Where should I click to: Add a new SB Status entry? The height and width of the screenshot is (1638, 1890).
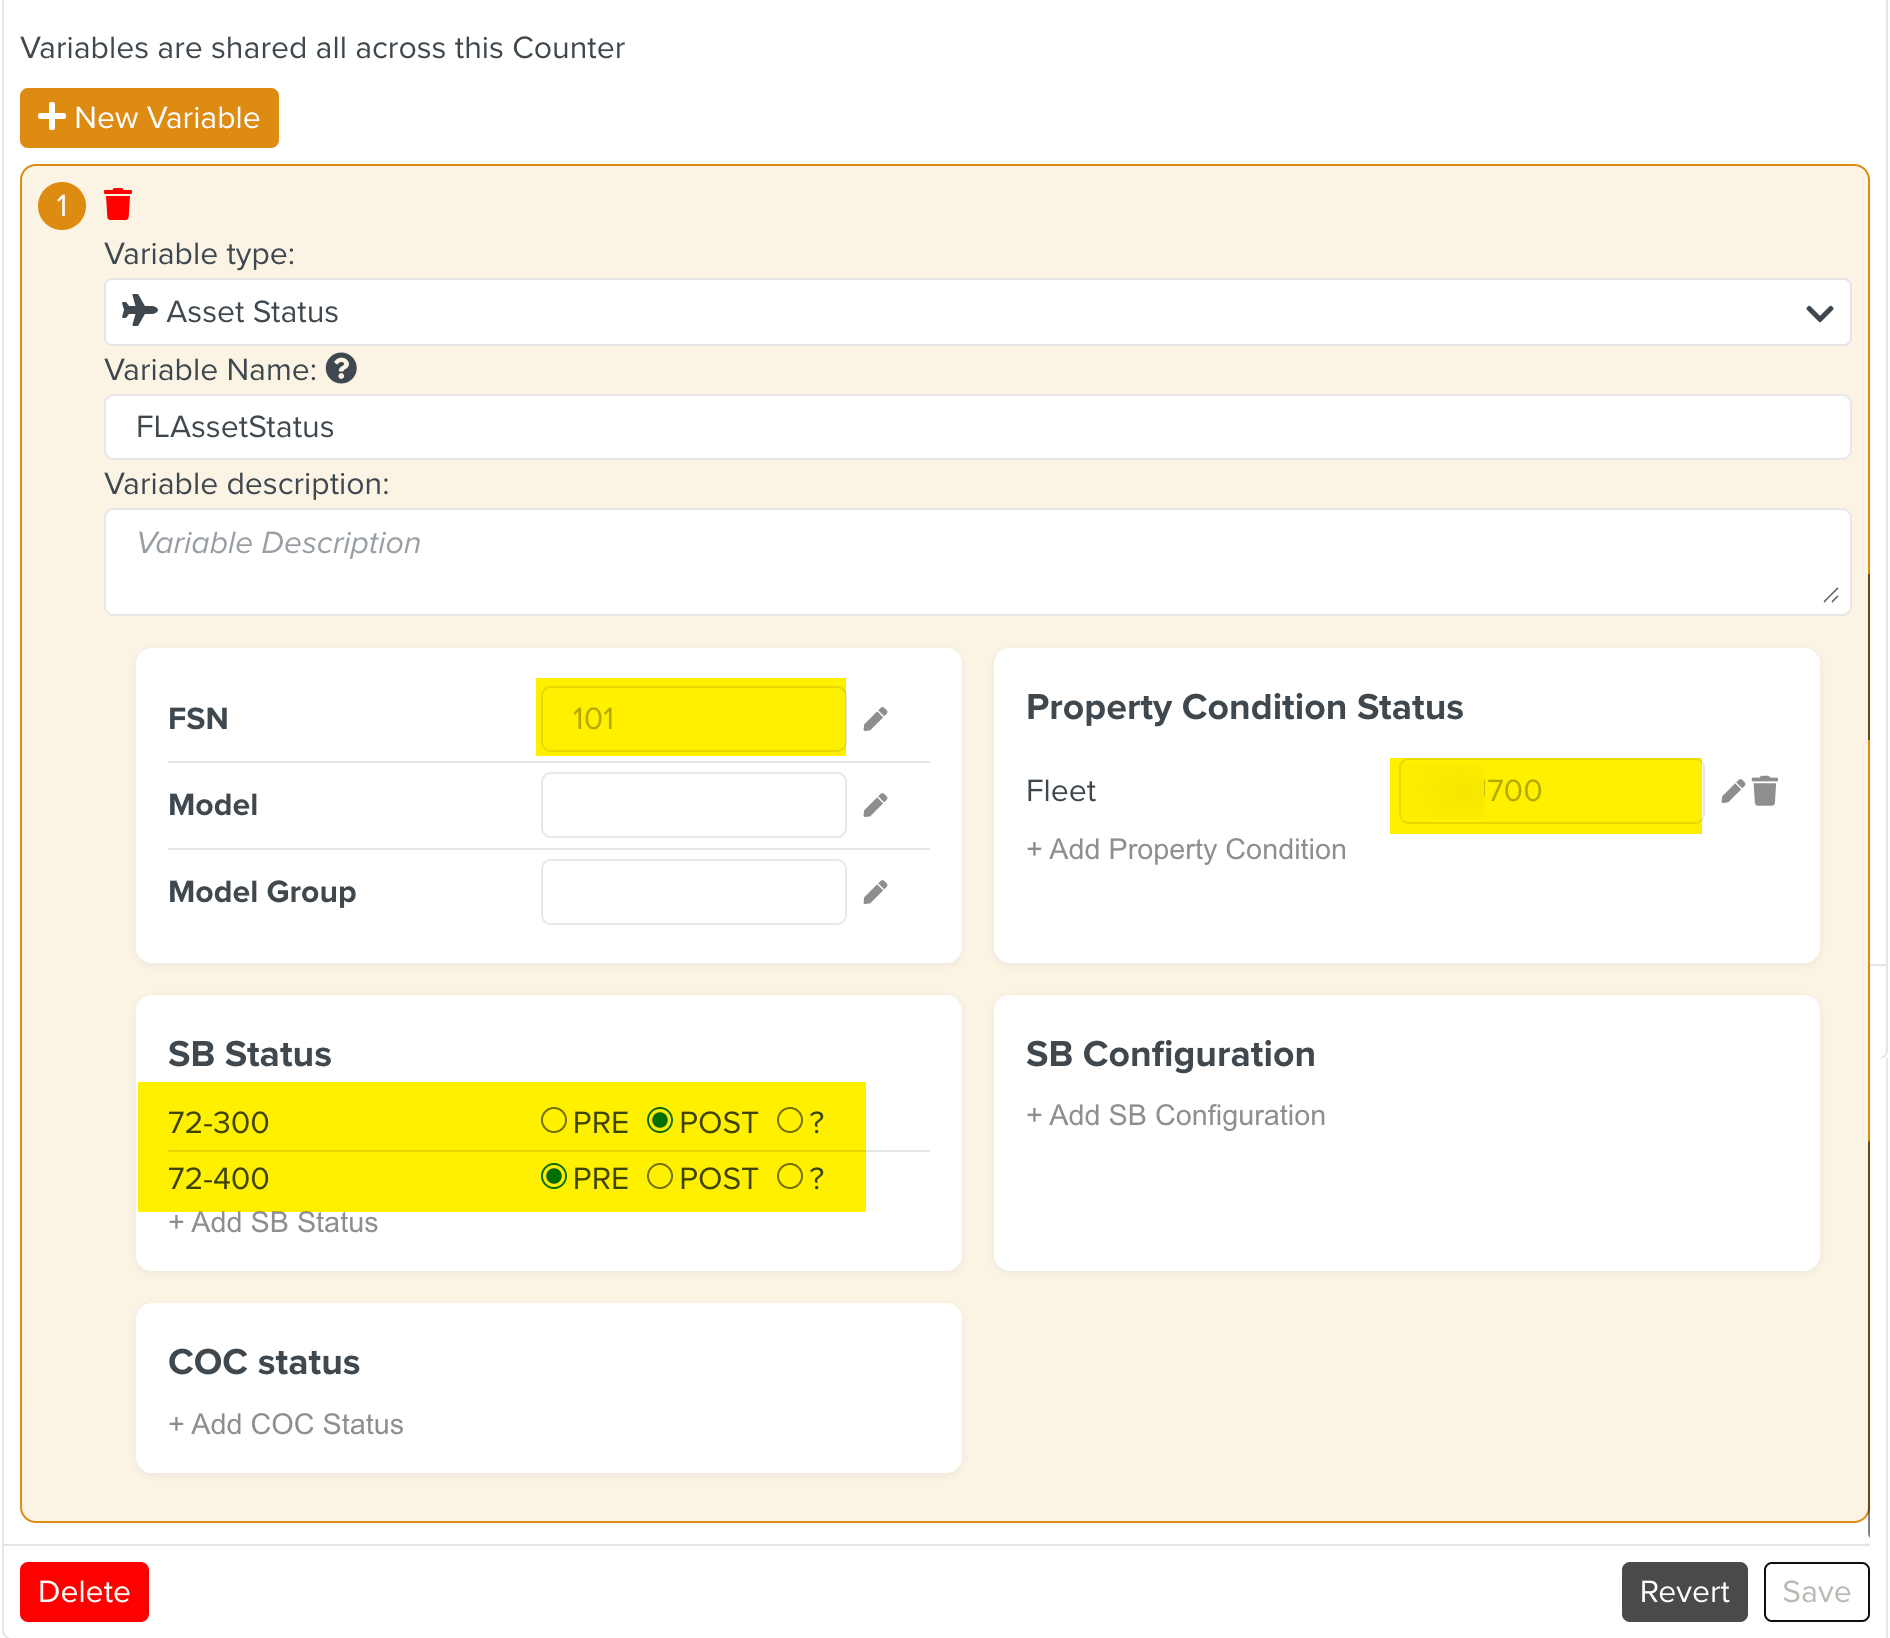(273, 1222)
